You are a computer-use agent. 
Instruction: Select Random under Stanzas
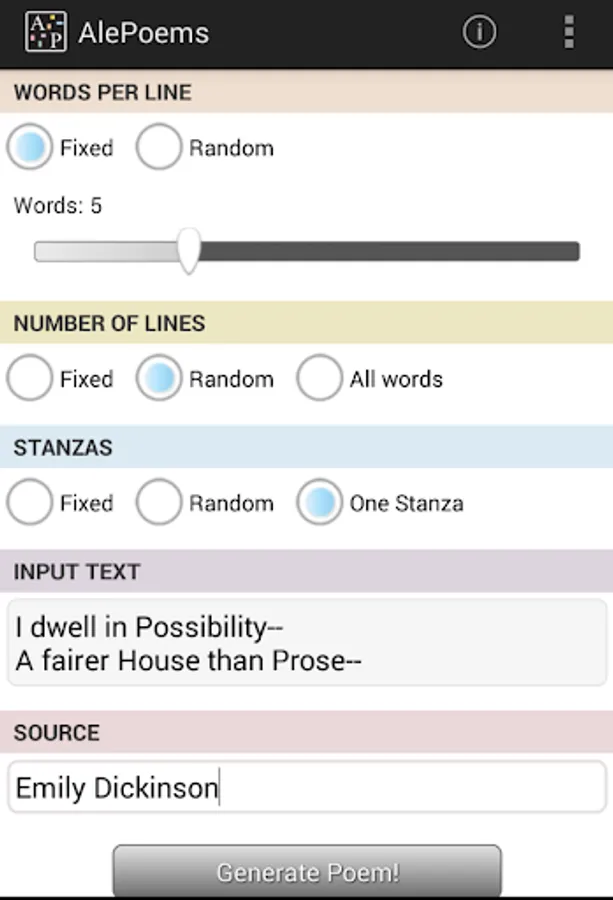click(160, 503)
